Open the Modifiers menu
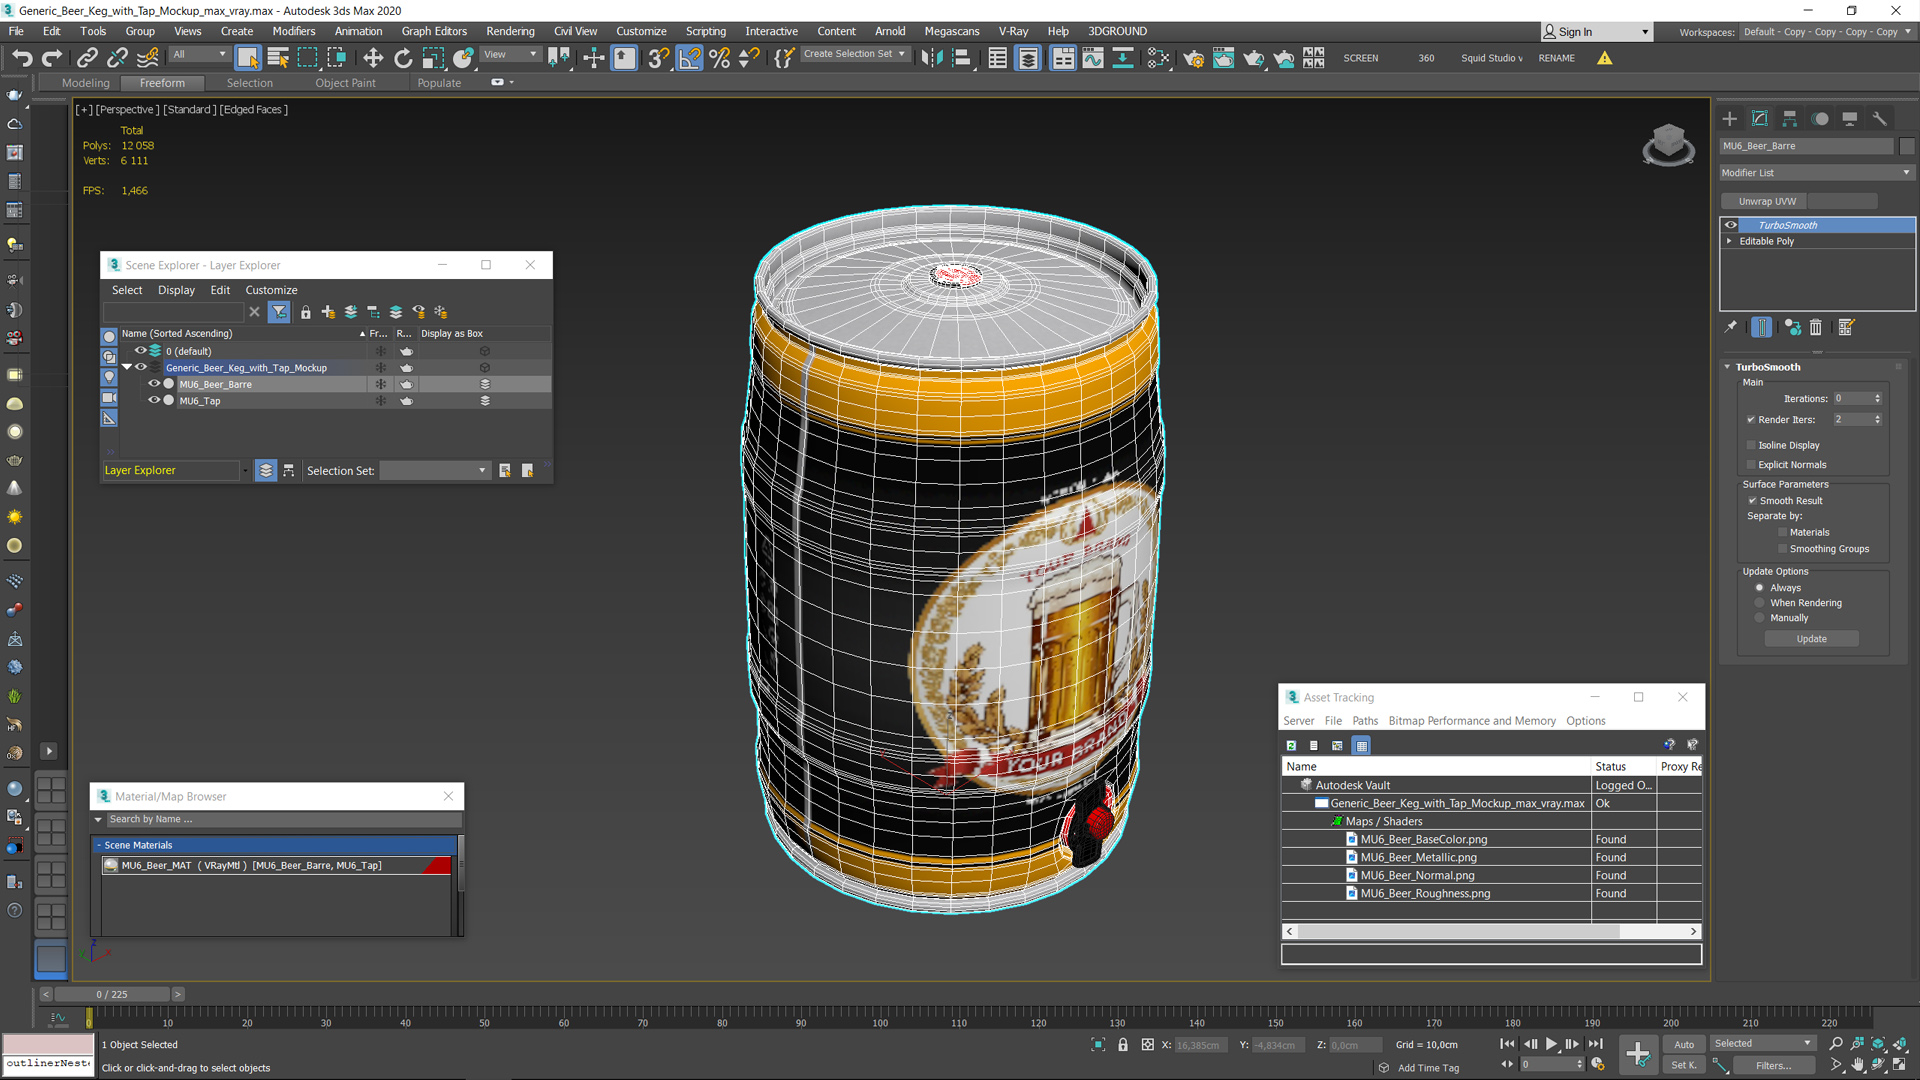 (293, 31)
